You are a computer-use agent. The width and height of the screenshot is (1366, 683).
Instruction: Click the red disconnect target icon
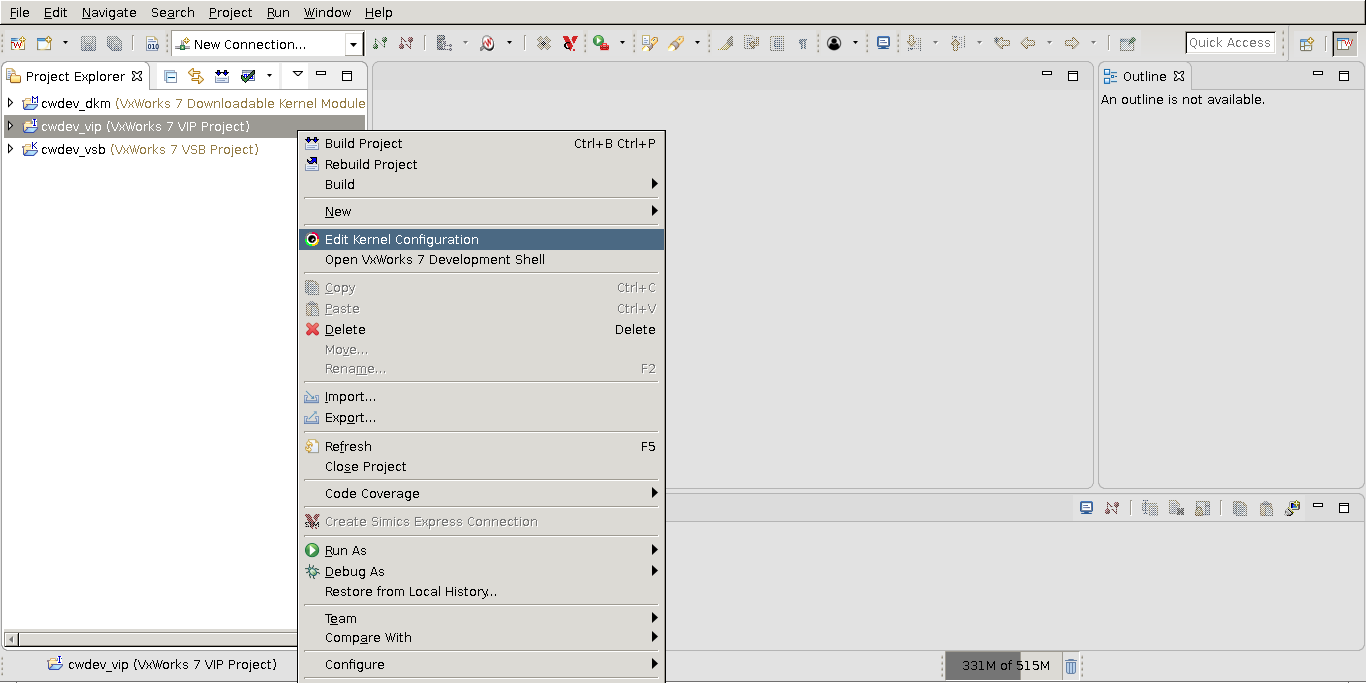tap(406, 43)
